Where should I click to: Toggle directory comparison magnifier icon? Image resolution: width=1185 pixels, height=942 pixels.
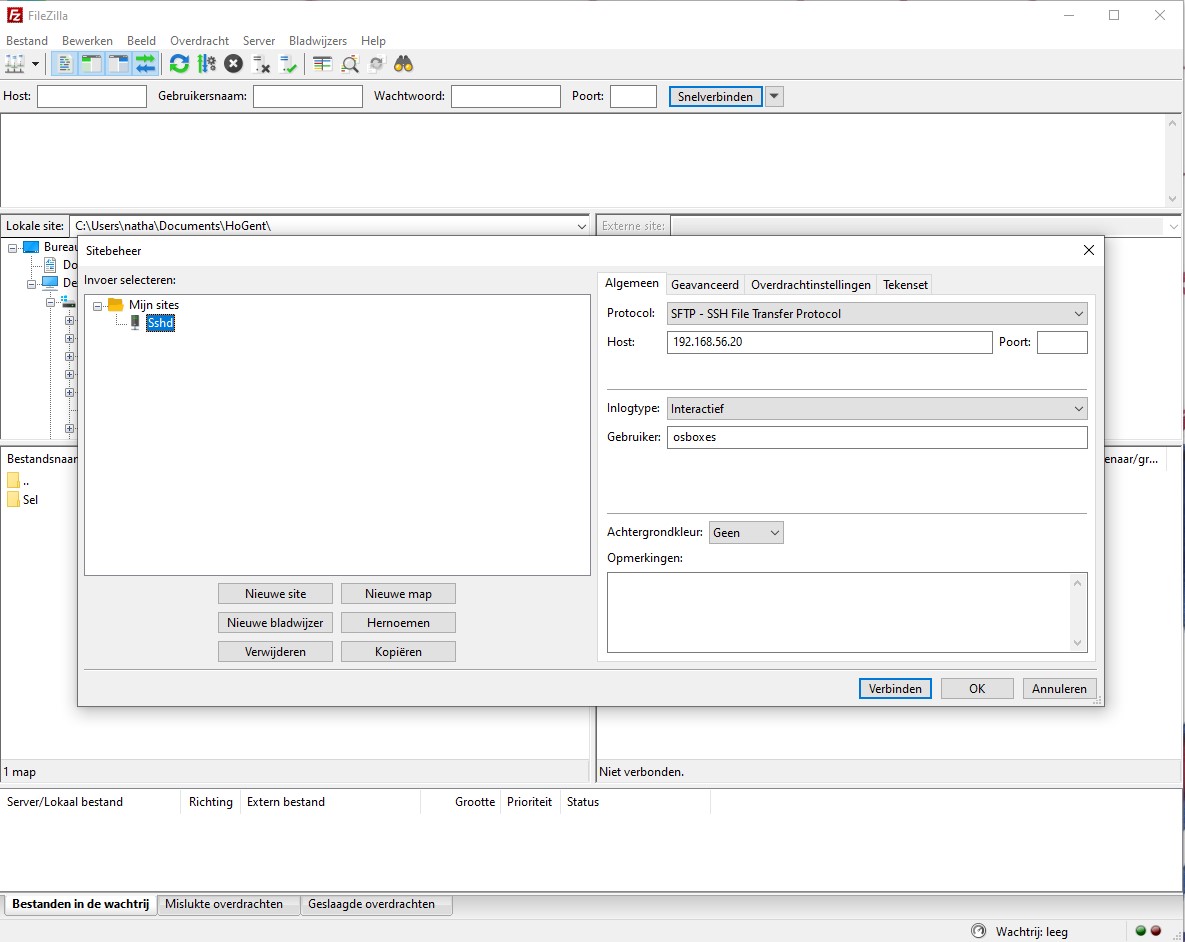[x=350, y=64]
